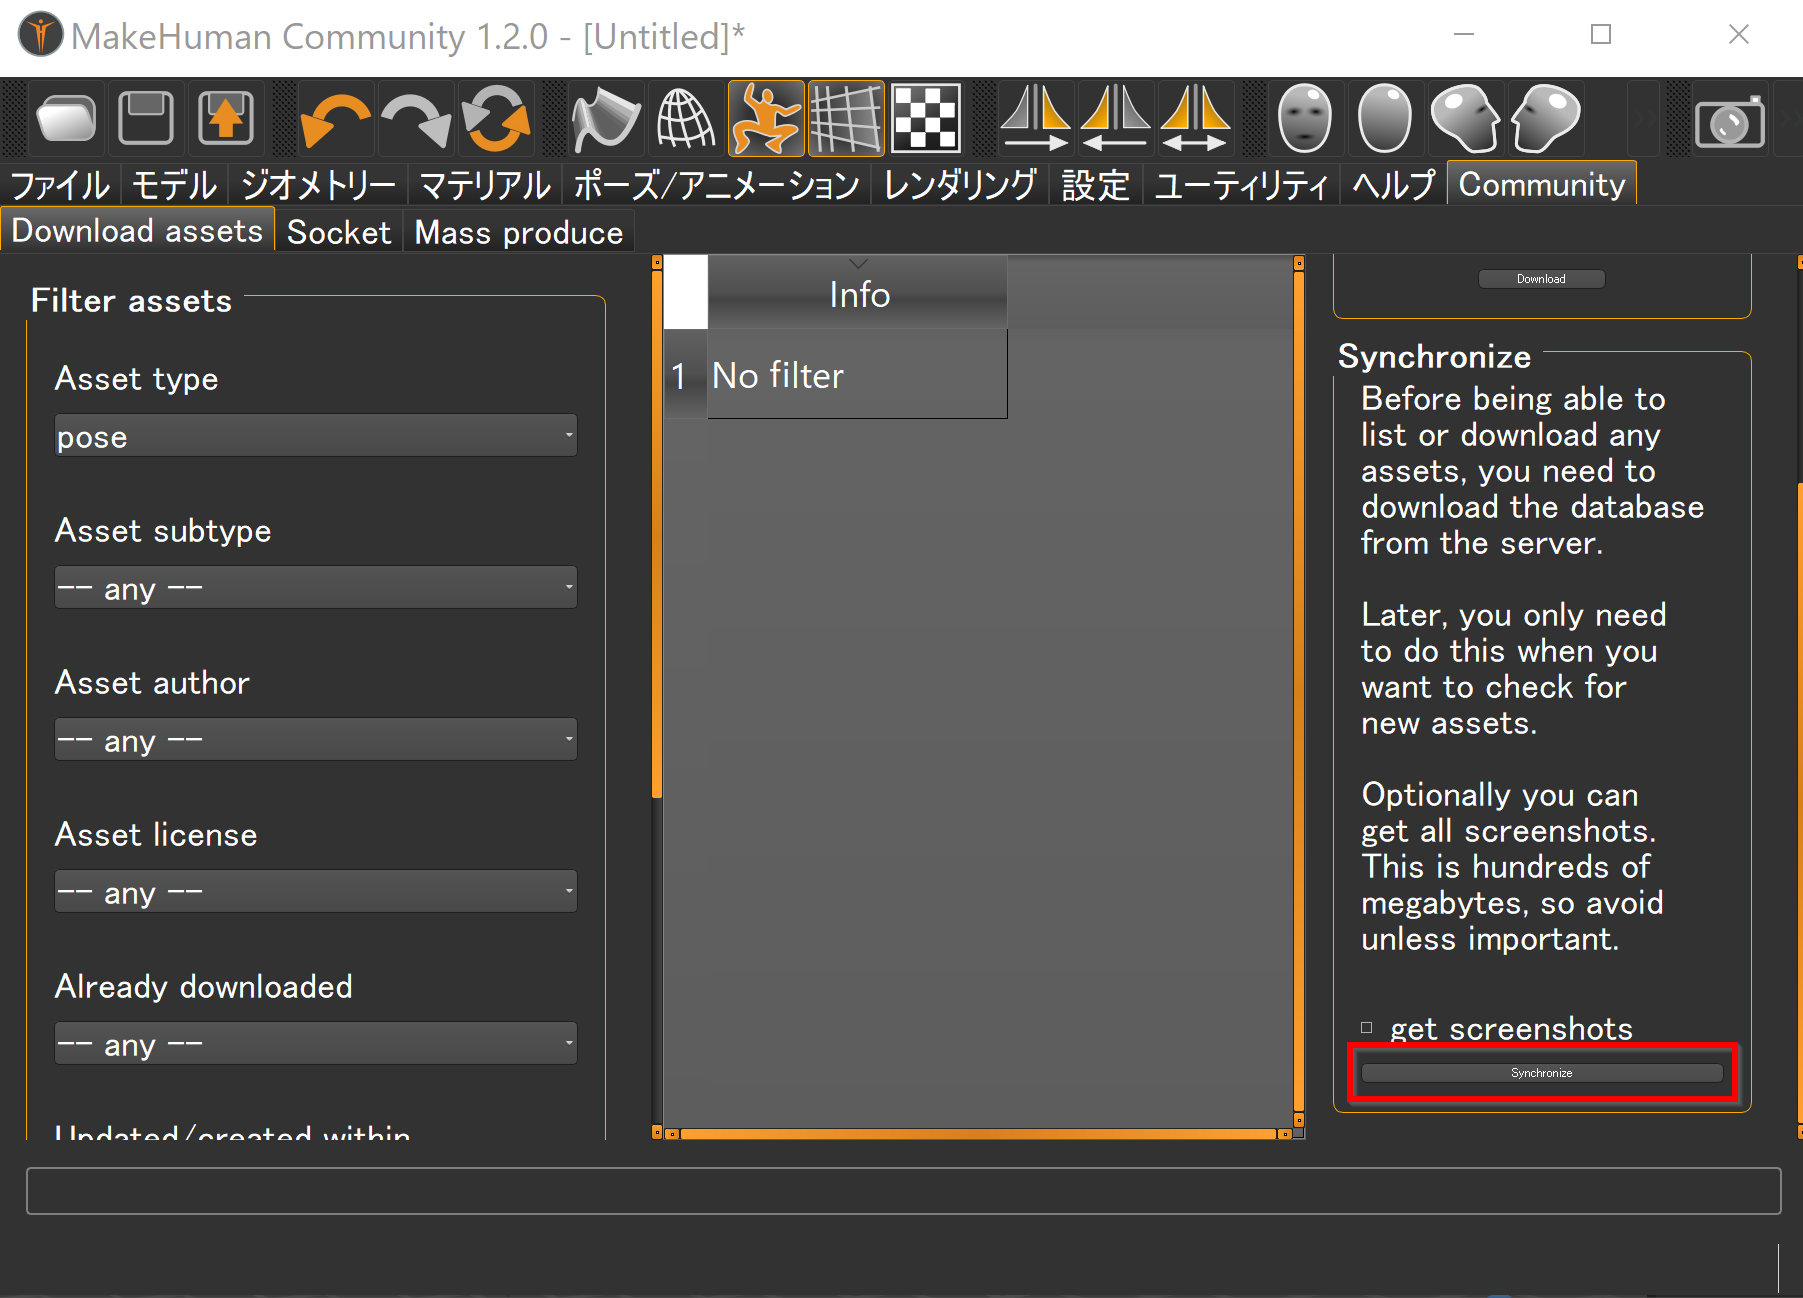
Task: Toggle the grid background icon
Action: coord(846,120)
